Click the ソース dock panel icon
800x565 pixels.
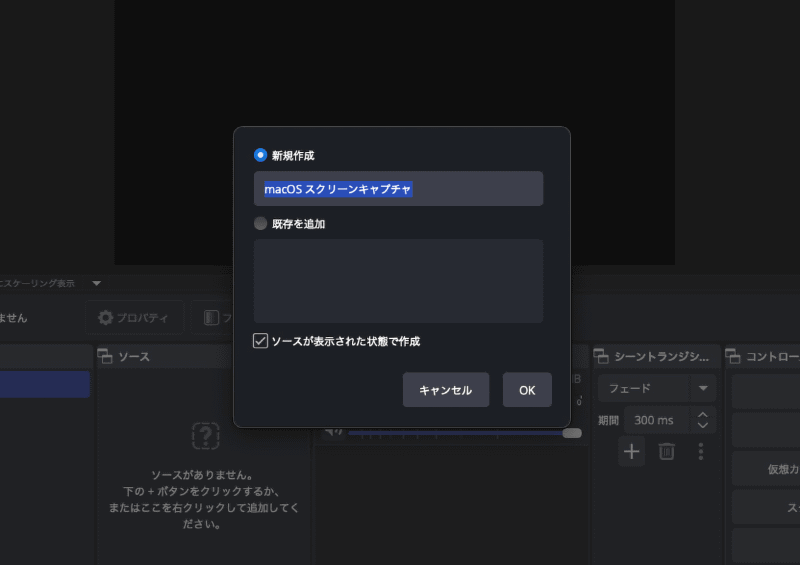105,356
